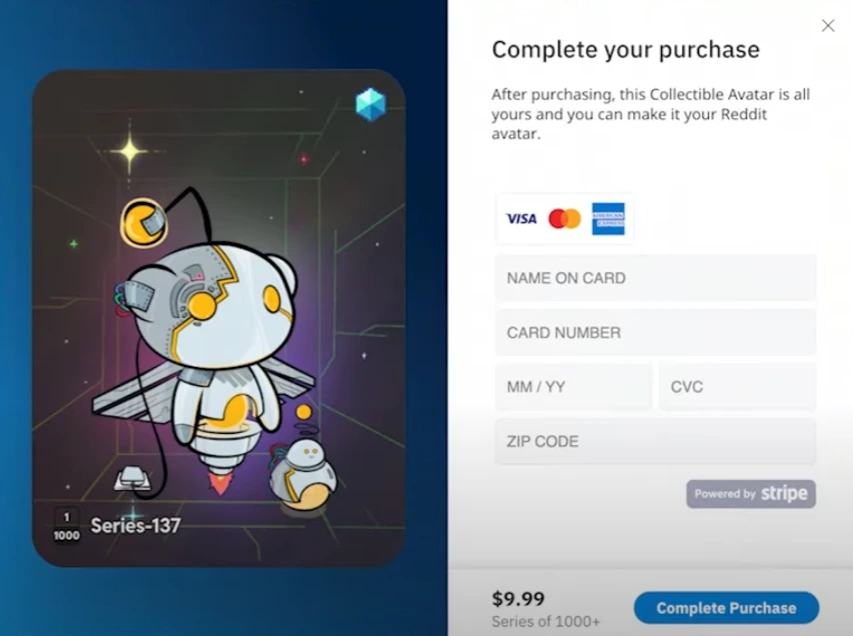Click the 1/1000 edition badge

[67, 526]
